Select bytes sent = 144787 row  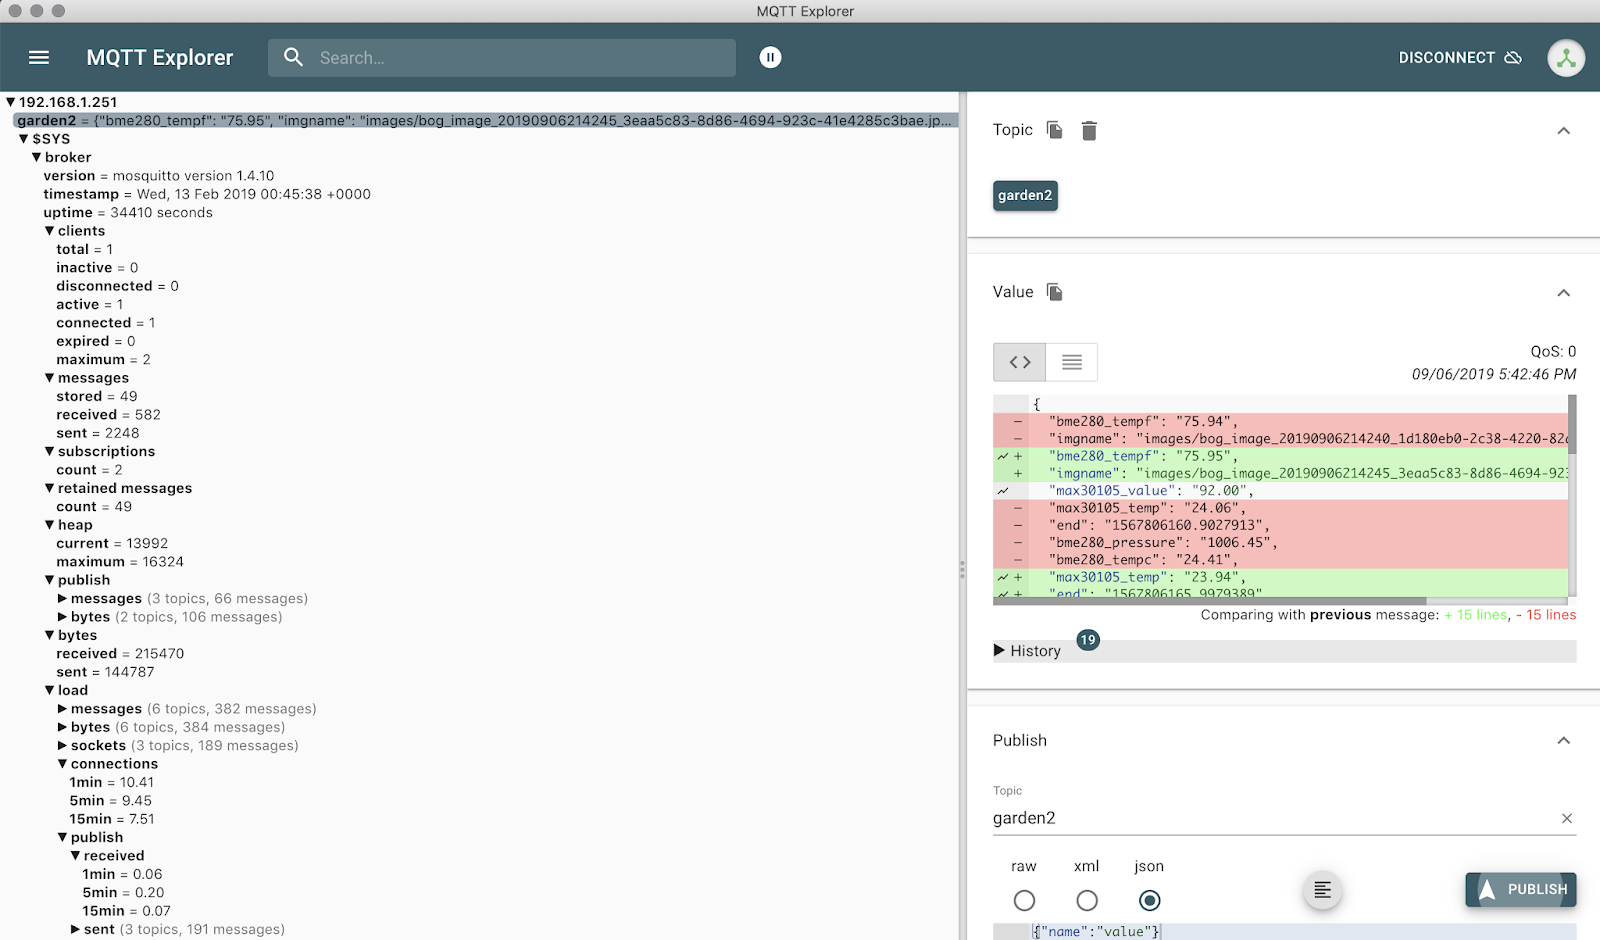pyautogui.click(x=105, y=672)
